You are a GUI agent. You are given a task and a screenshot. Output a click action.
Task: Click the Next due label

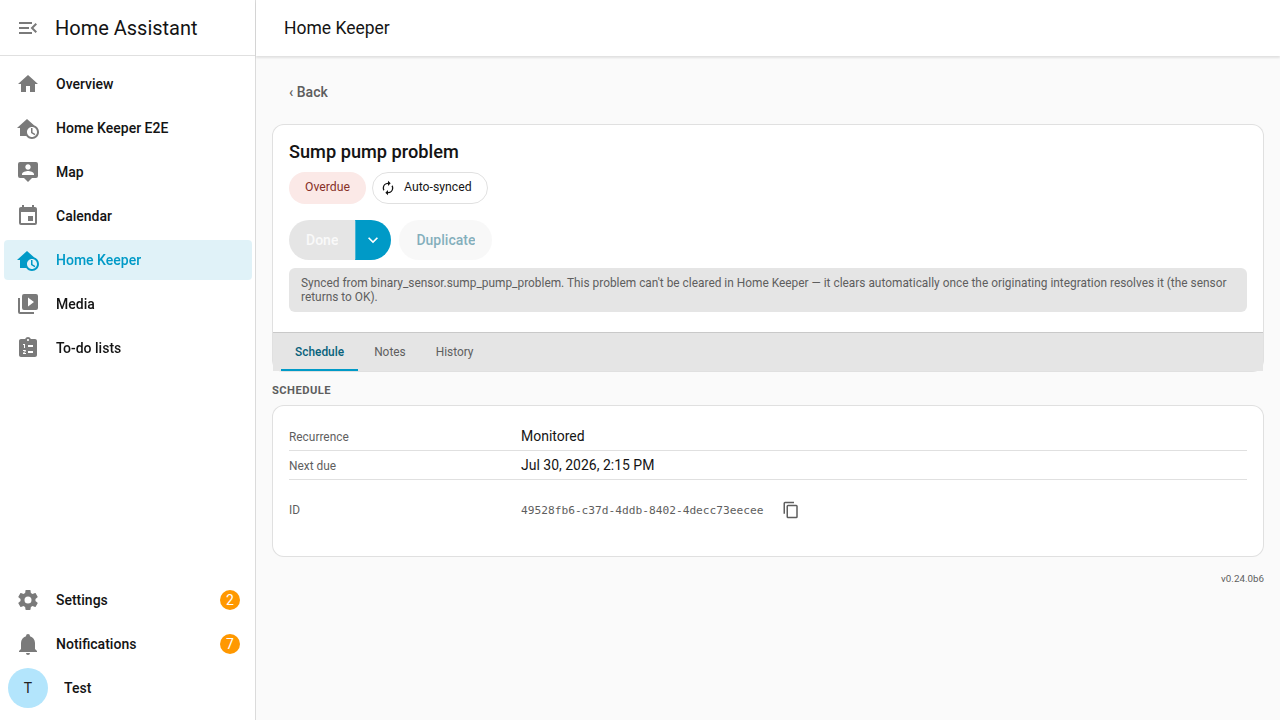point(314,466)
